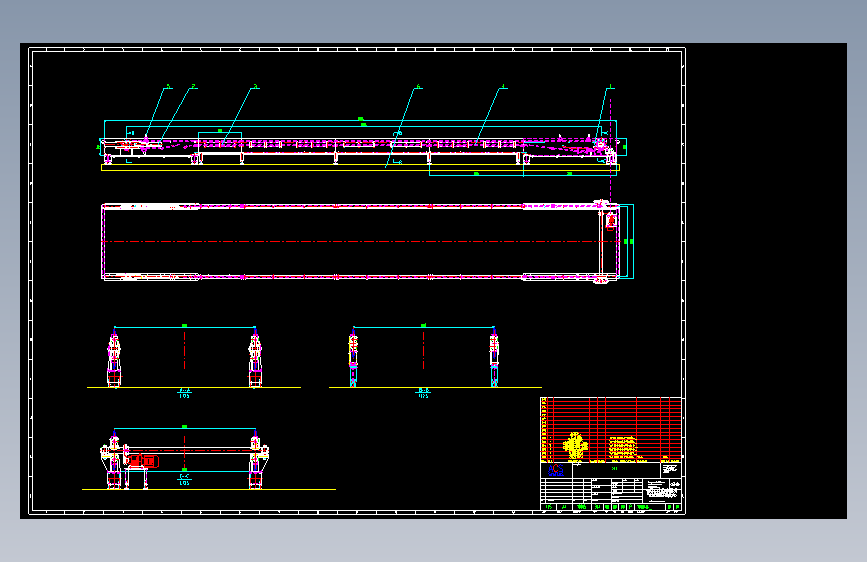Click the callout number atop the rightmost leader line
Viewport: 867px width, 562px height.
(x=611, y=86)
